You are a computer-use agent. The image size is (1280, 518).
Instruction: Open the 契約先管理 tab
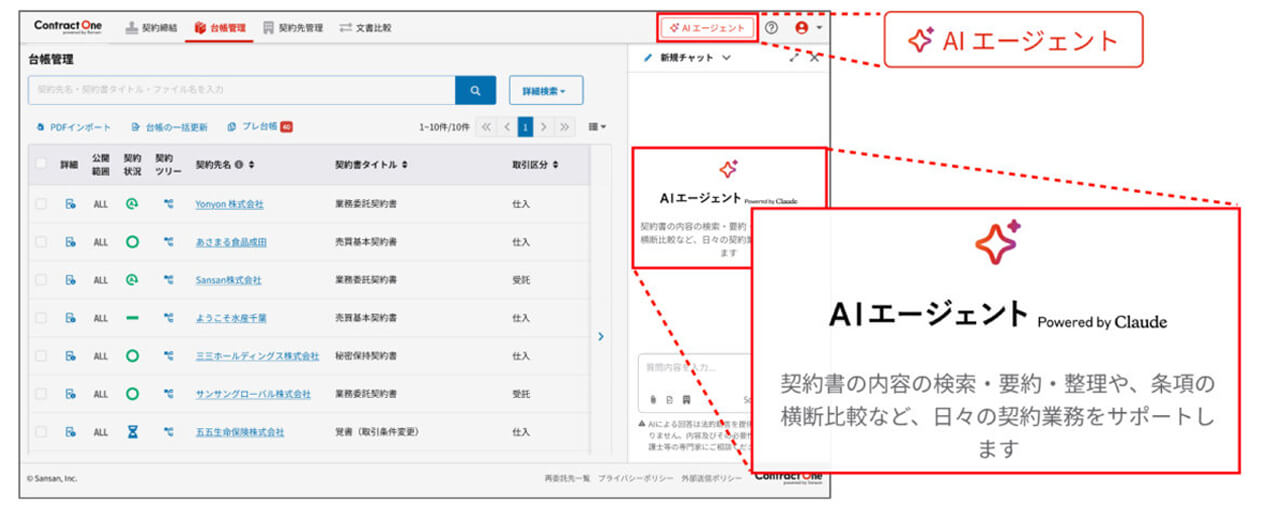293,28
